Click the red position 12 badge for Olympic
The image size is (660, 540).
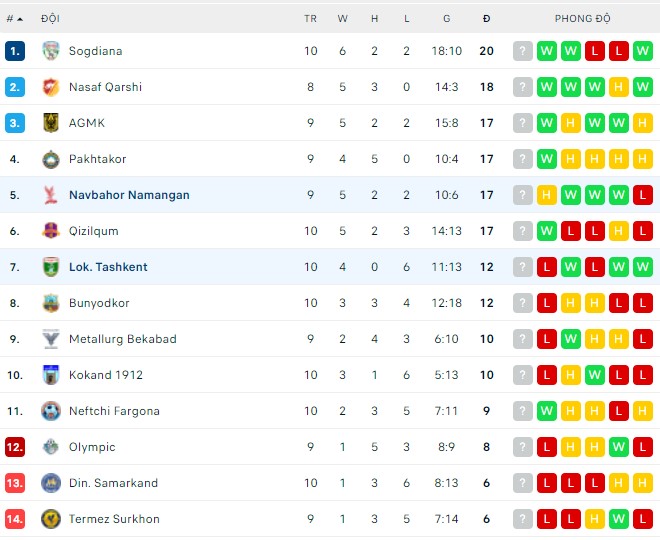[x=14, y=447]
